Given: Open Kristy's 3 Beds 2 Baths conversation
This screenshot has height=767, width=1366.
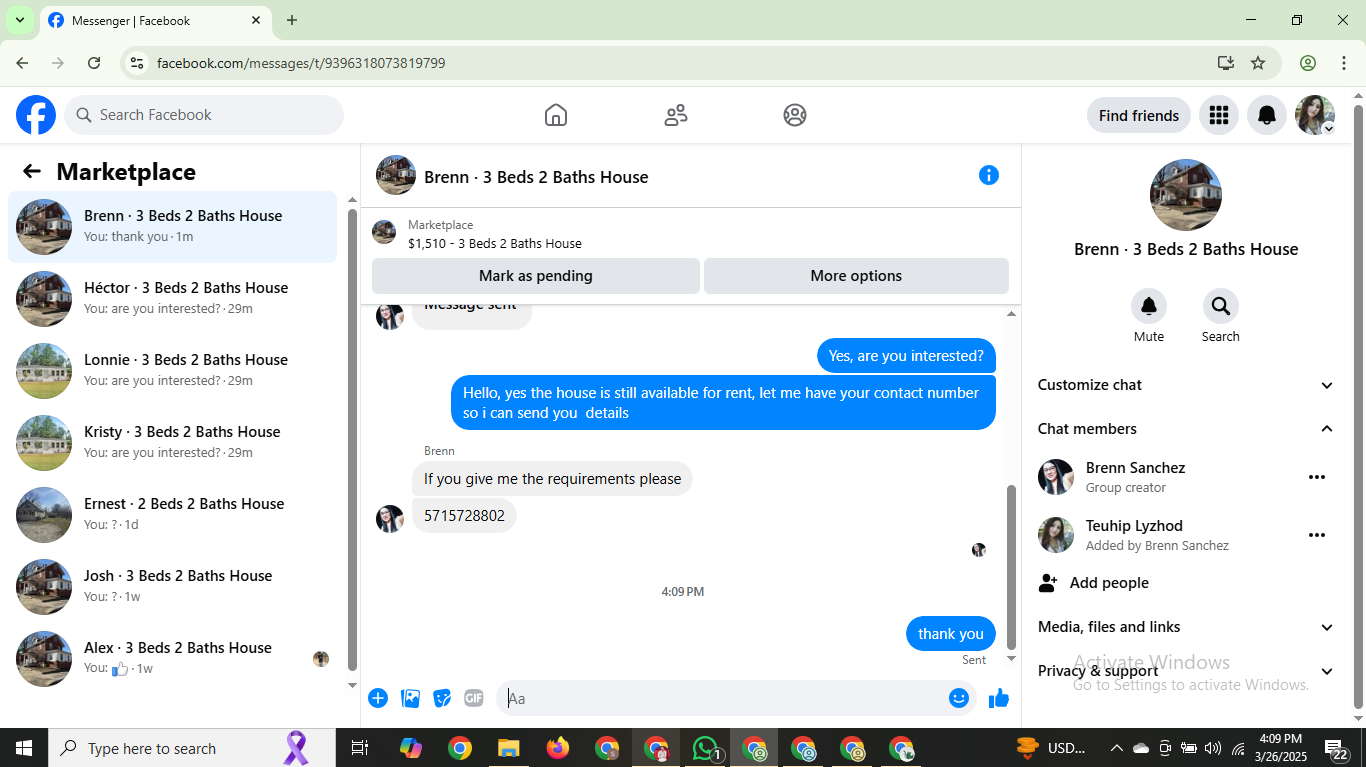Looking at the screenshot, I should 172,443.
